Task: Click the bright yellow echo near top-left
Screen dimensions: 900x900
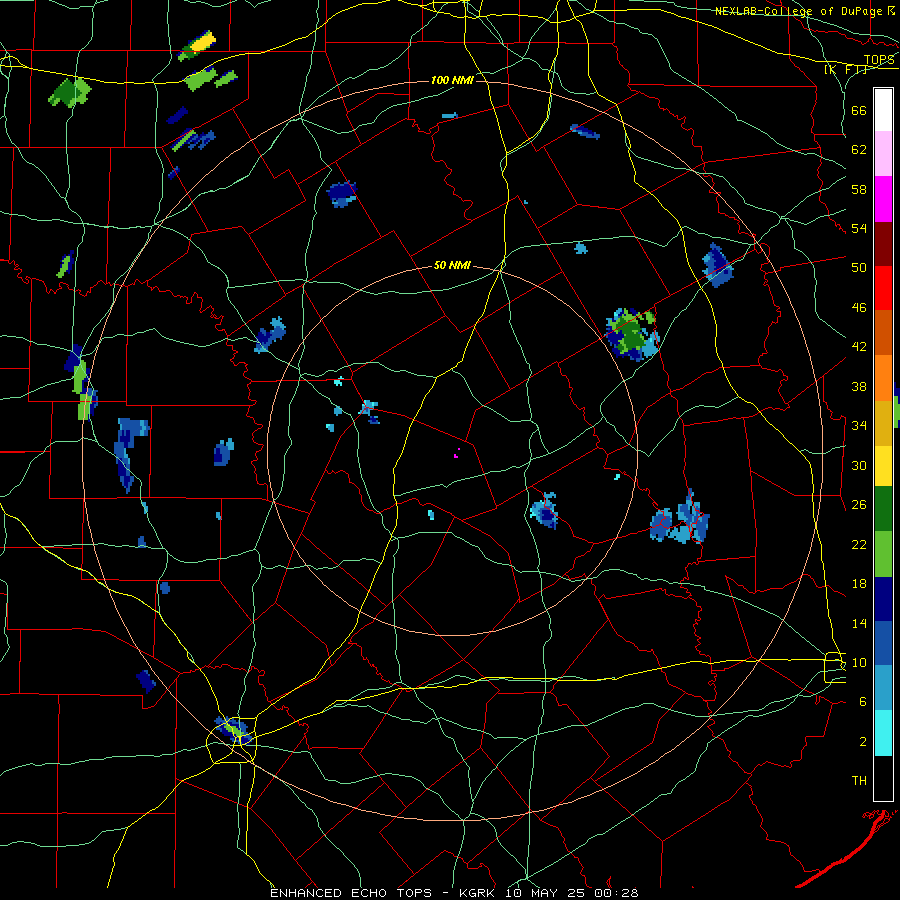Action: (x=203, y=42)
